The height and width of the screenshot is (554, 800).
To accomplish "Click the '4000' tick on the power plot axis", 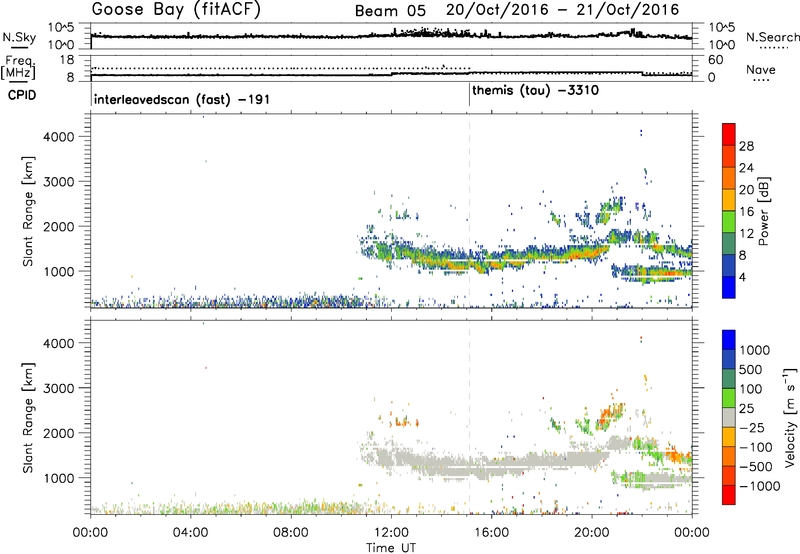I will tap(59, 137).
